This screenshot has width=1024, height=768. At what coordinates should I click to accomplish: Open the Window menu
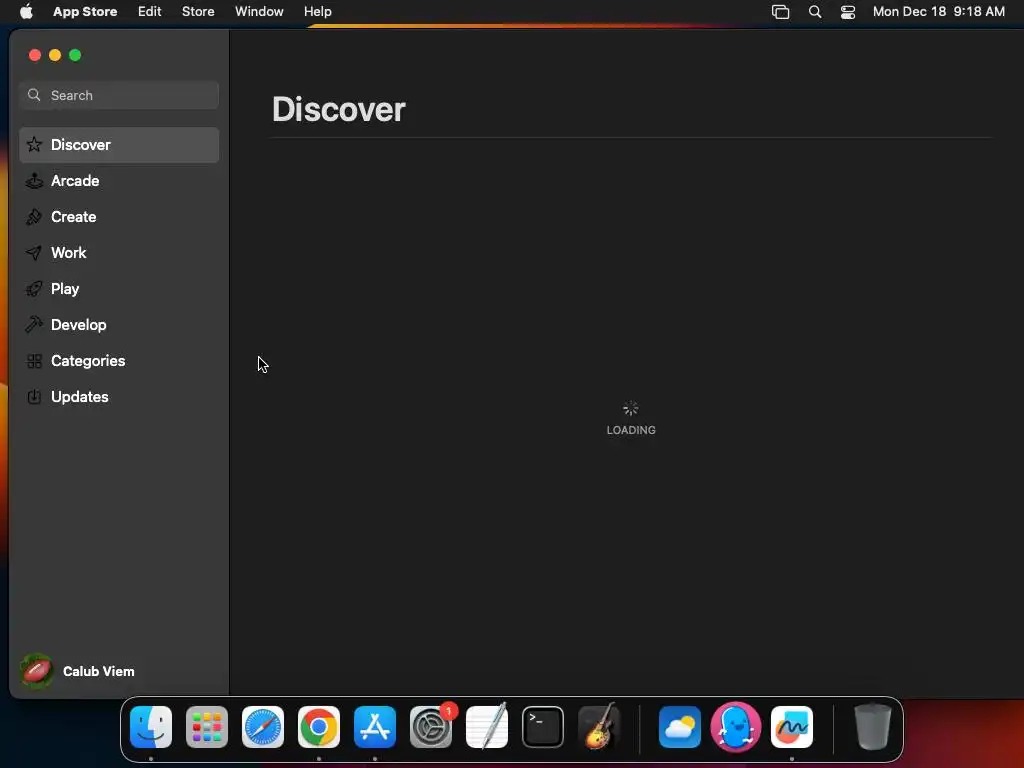click(x=259, y=12)
